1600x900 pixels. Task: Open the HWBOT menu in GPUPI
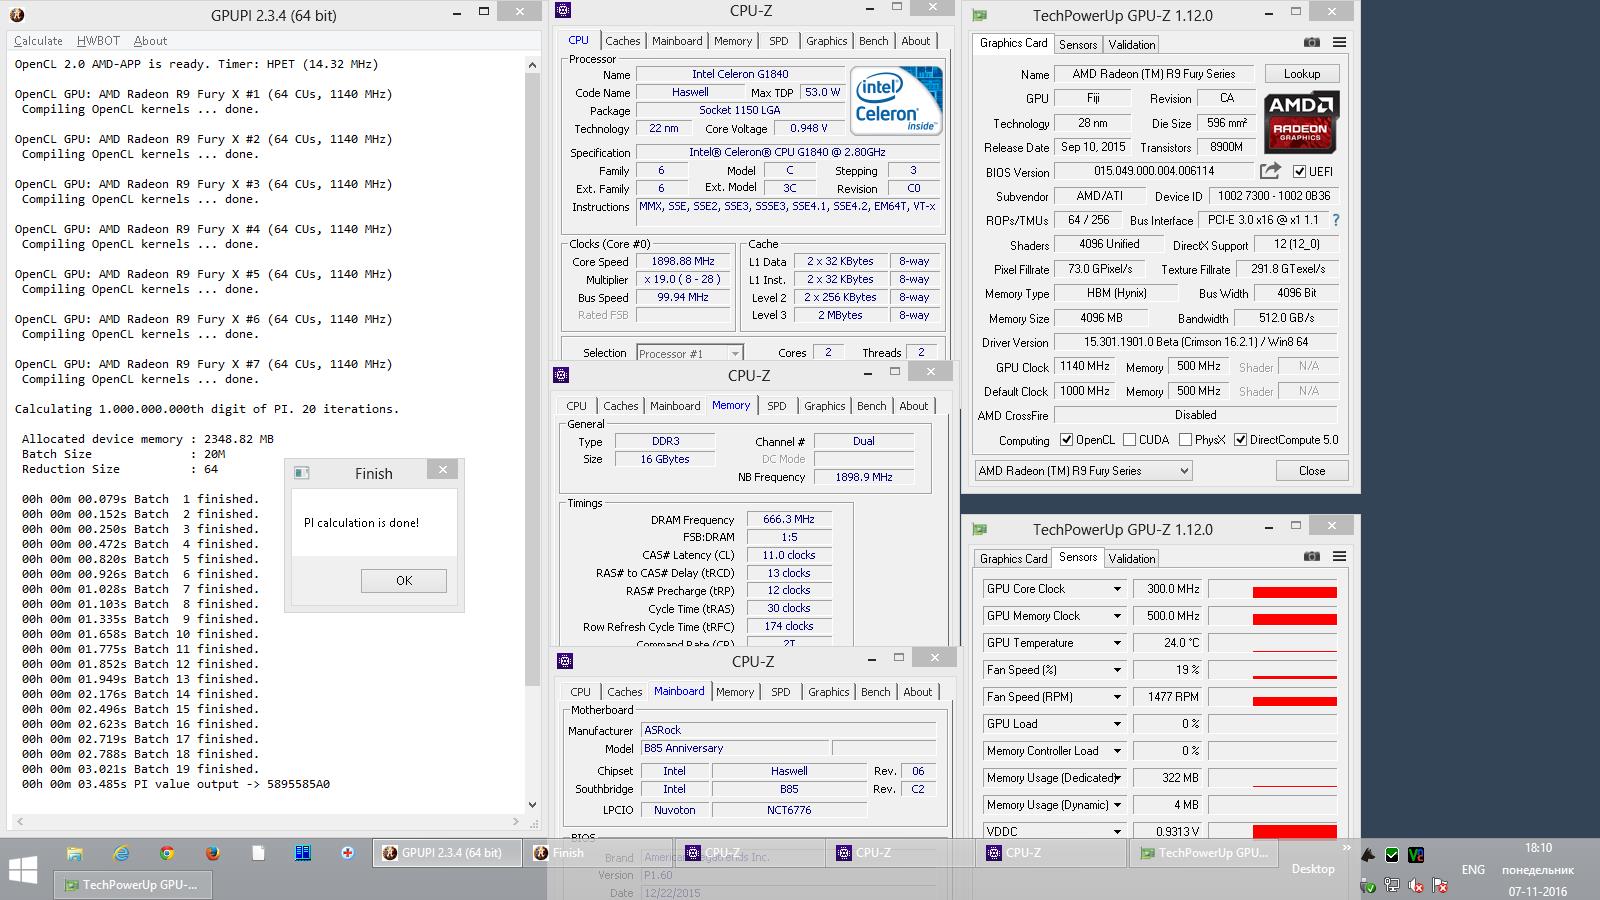tap(98, 41)
